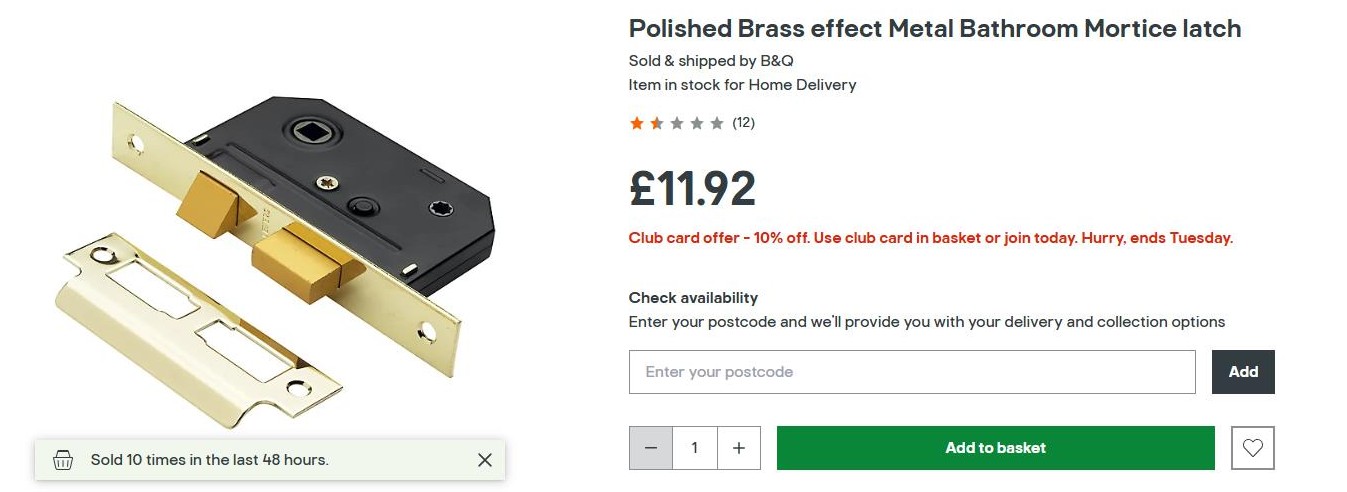Click the Polished Brass Mortice latch title
The height and width of the screenshot is (492, 1347).
pos(934,29)
